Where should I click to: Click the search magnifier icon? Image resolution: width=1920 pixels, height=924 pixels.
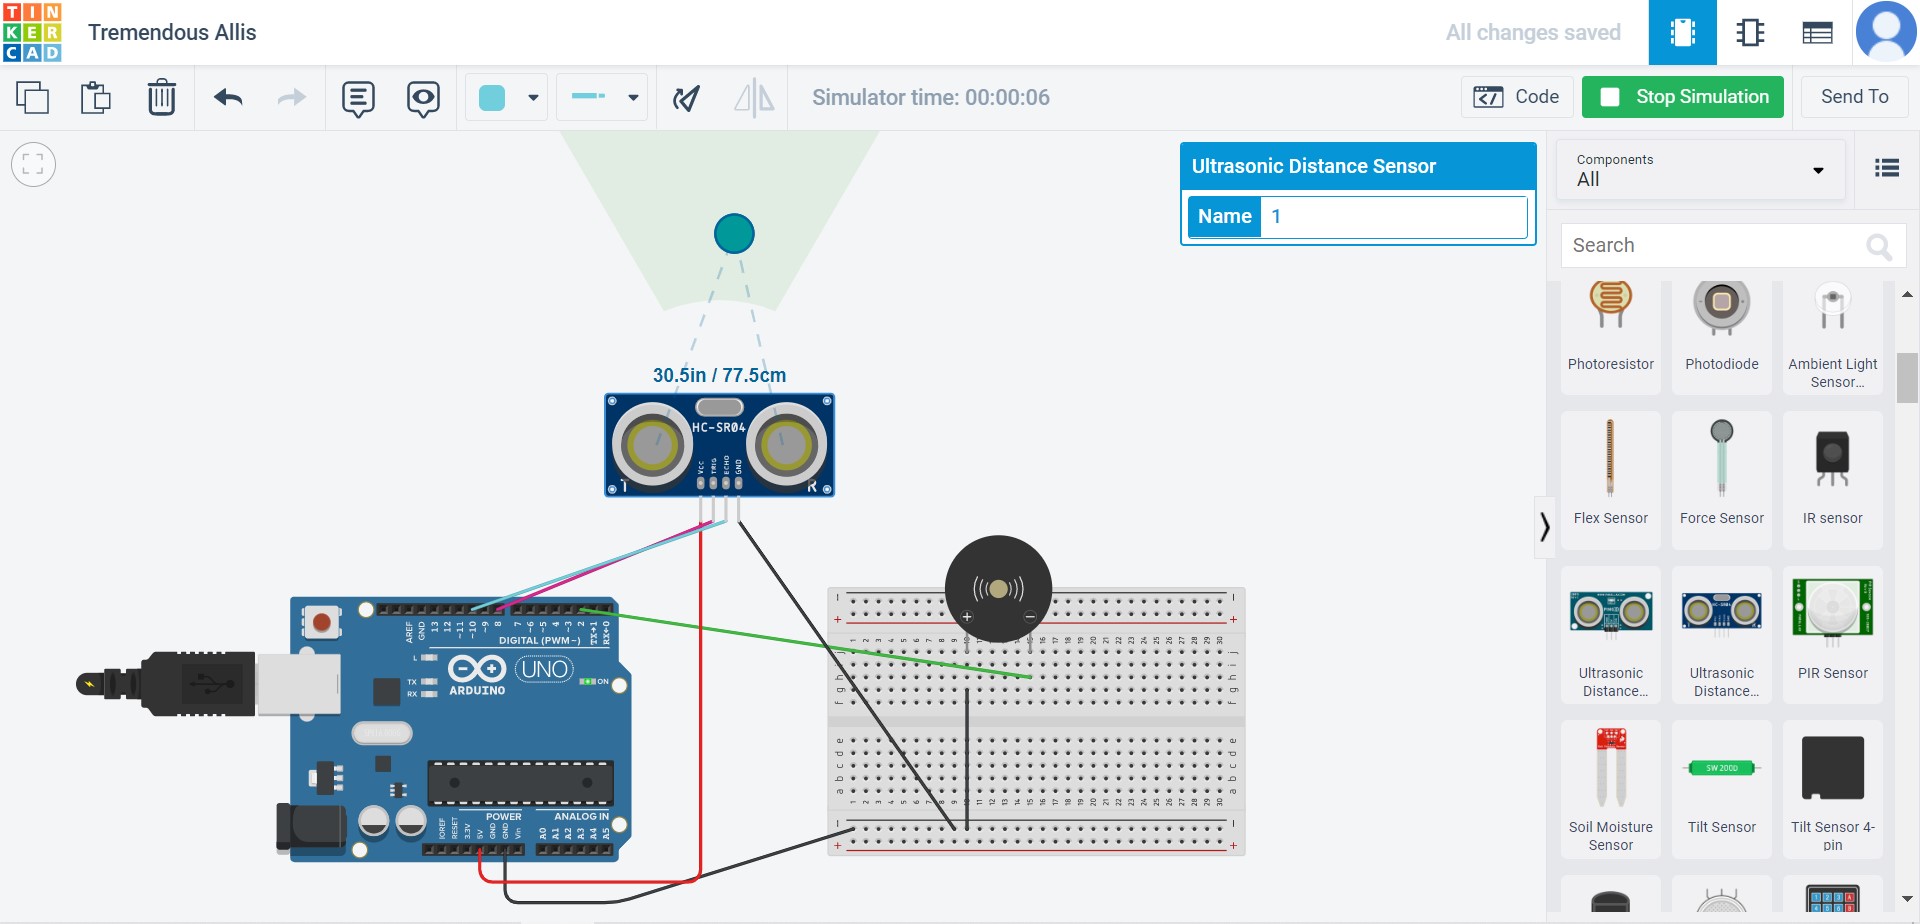[x=1879, y=246]
